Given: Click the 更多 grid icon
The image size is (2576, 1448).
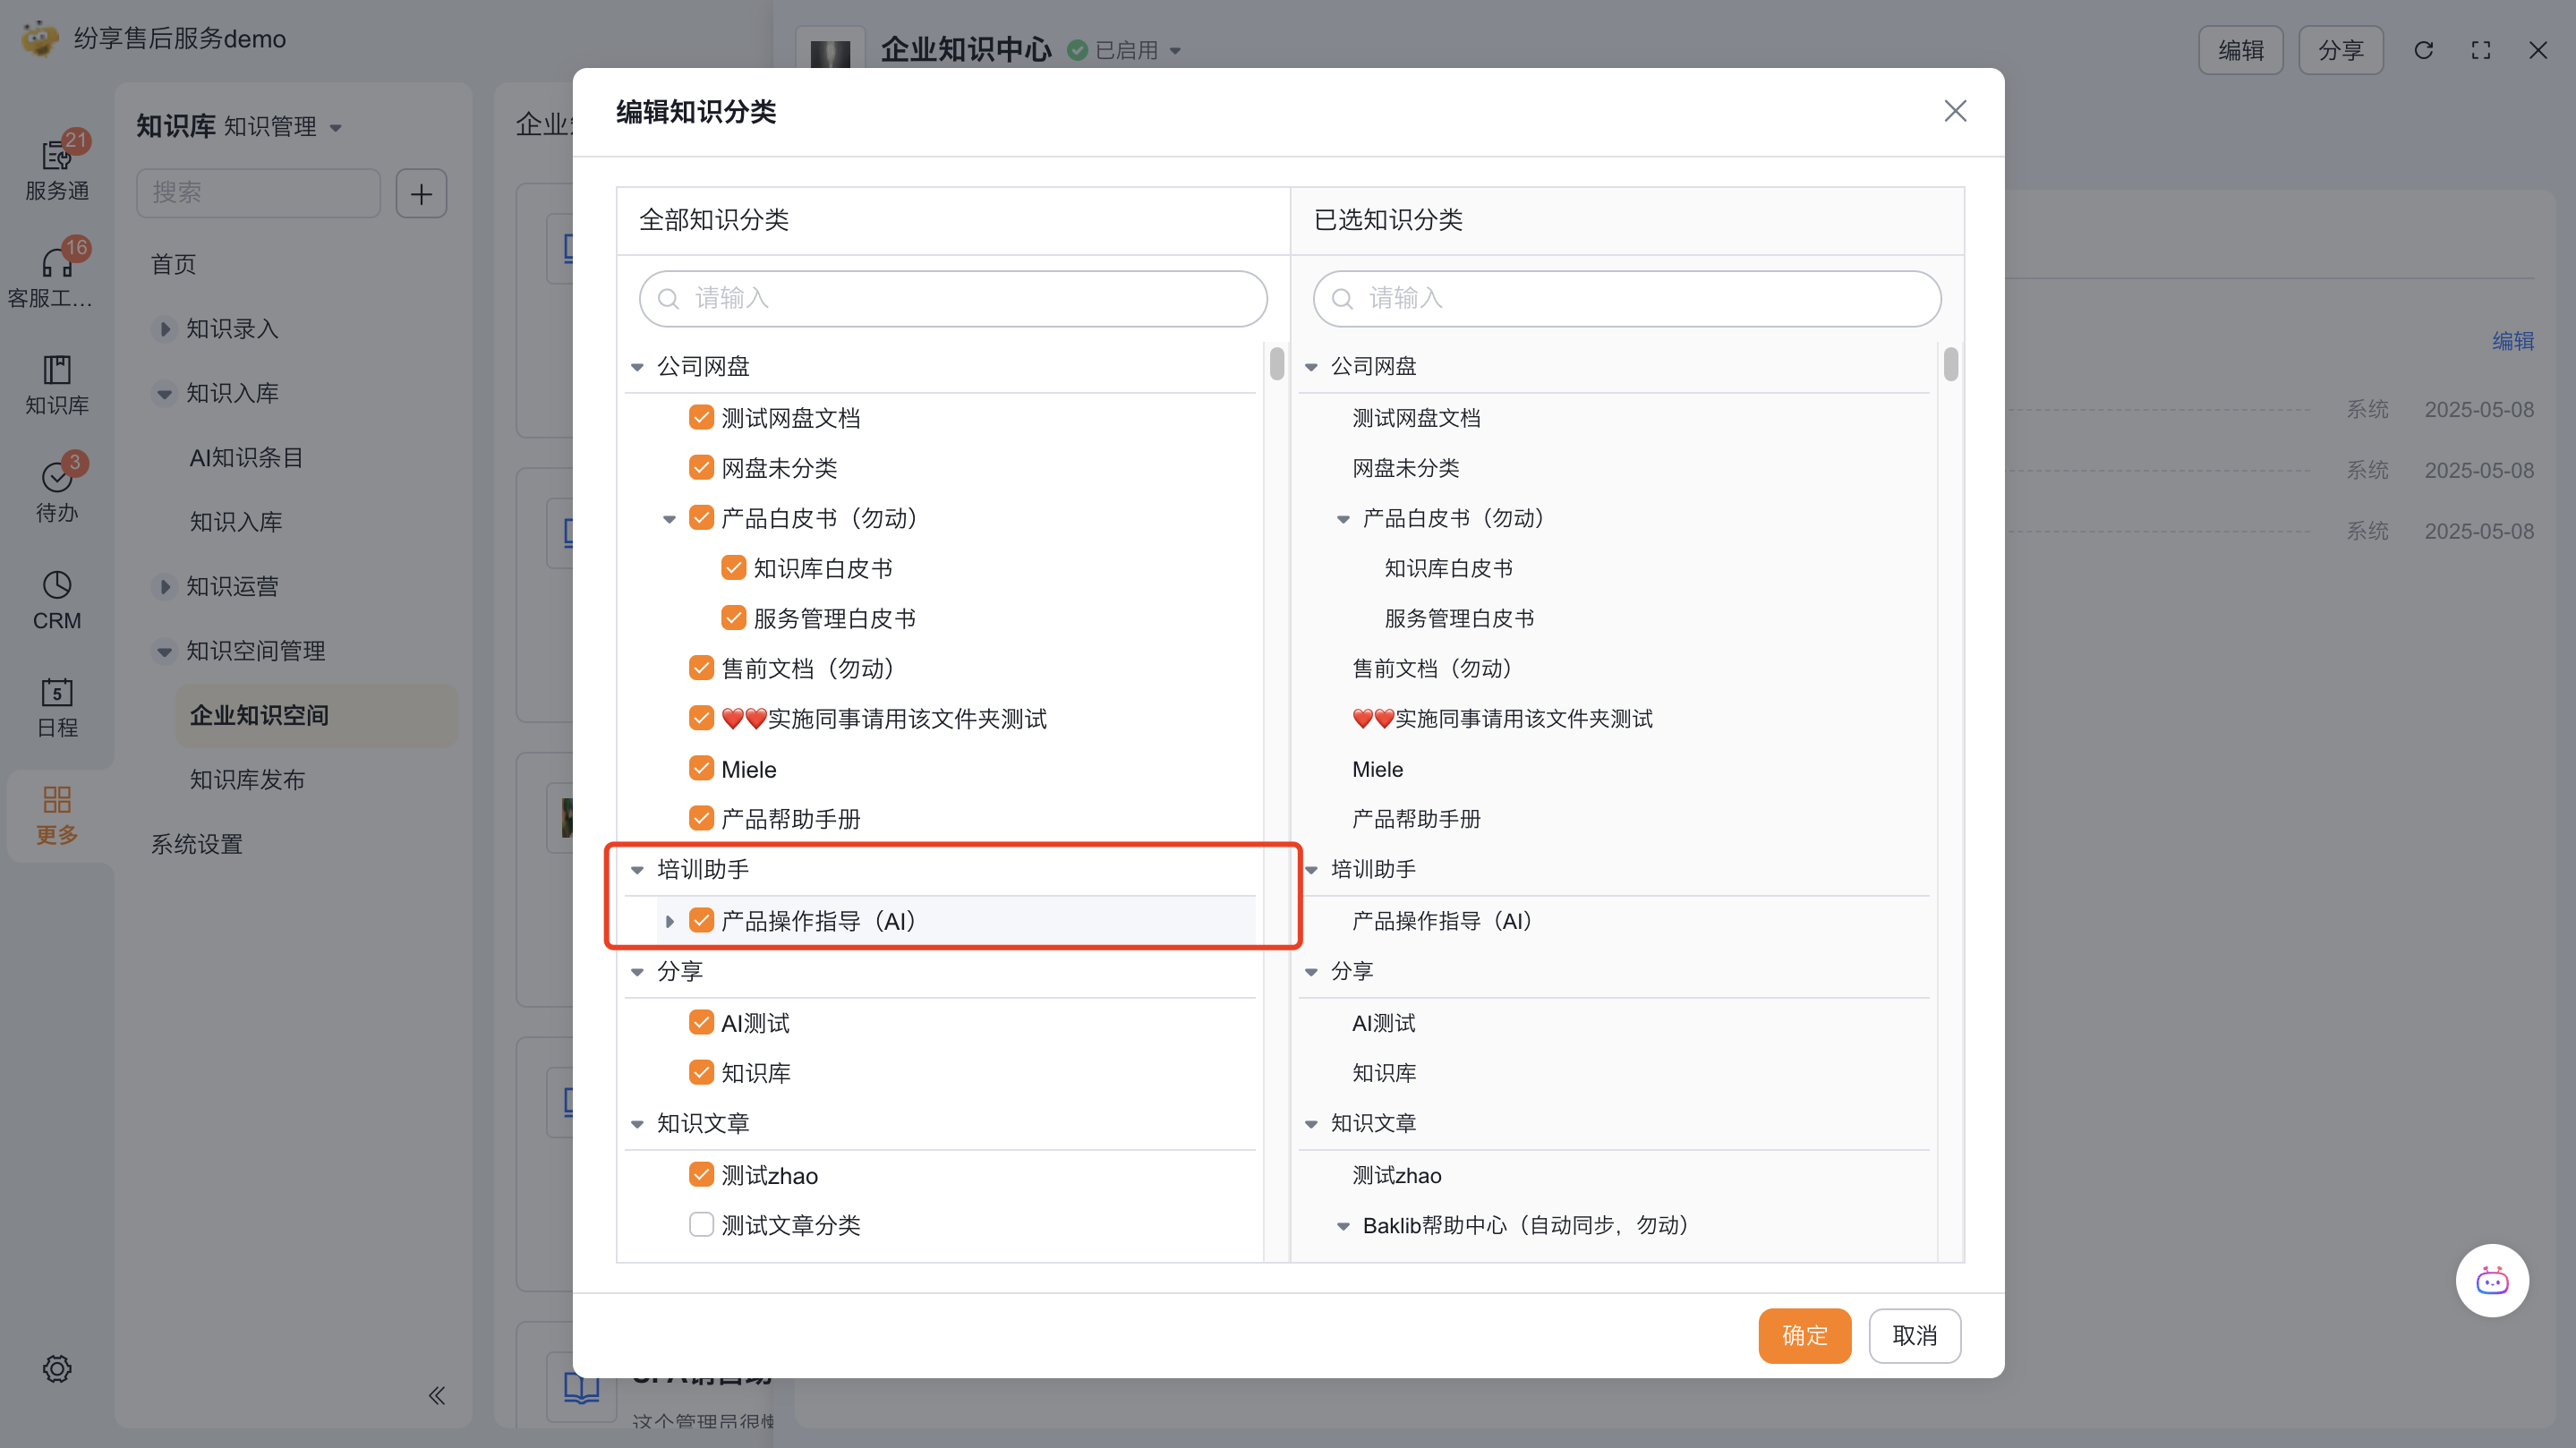Looking at the screenshot, I should [x=56, y=801].
